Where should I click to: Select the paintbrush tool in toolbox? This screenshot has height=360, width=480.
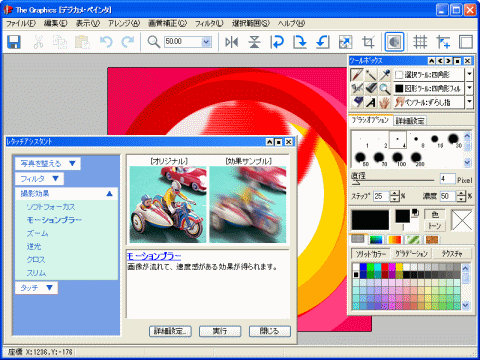point(357,75)
